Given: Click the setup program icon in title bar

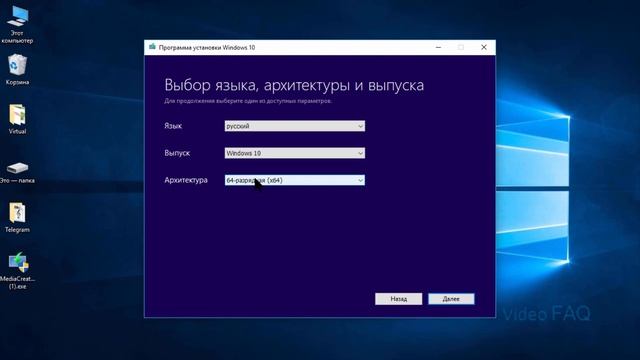Looking at the screenshot, I should (152, 47).
